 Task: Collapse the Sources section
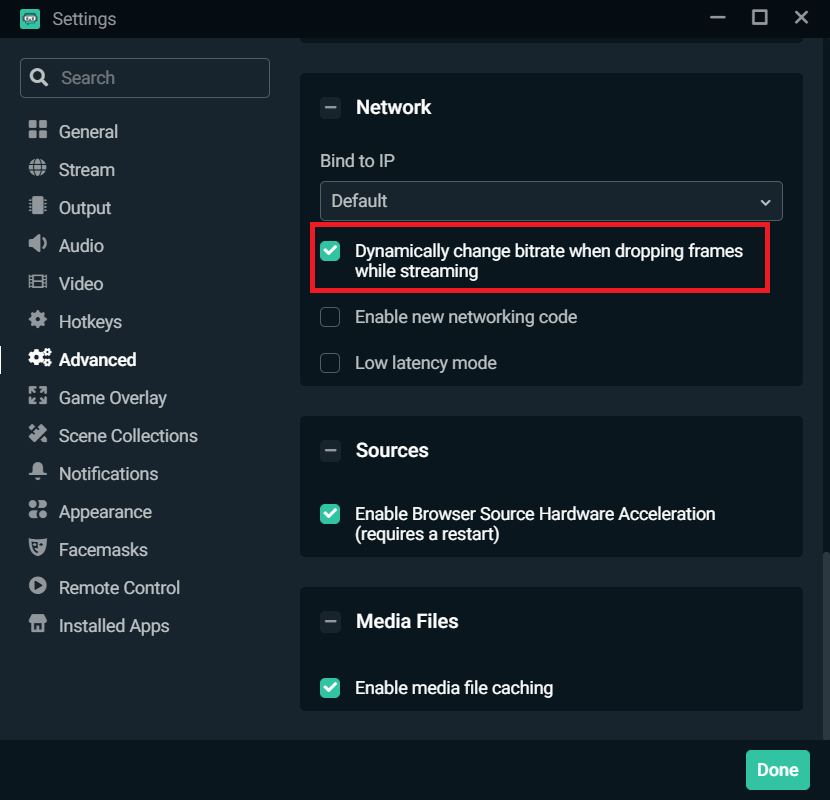[330, 451]
